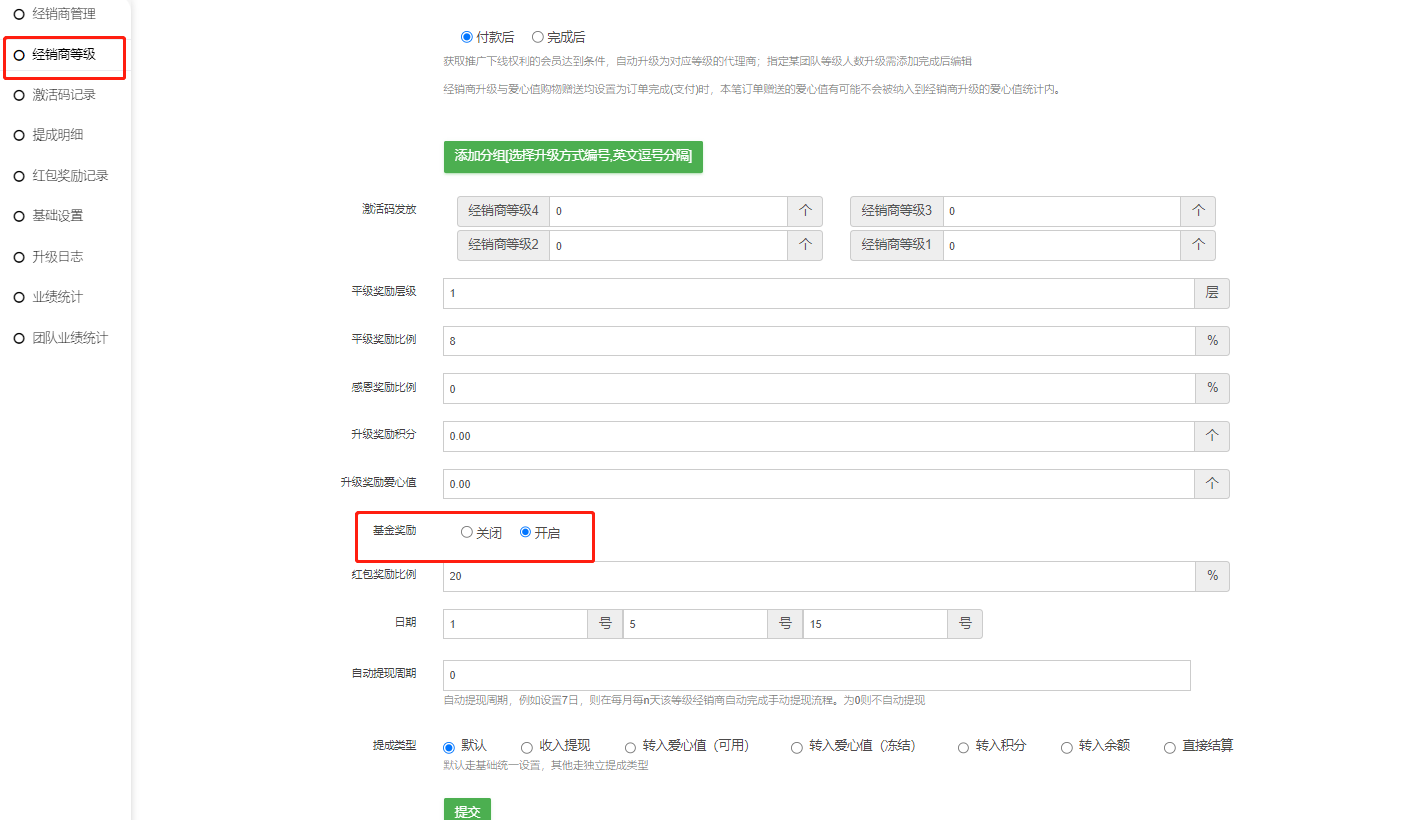The image size is (1402, 820).
Task: Click the circle icon beside 团队业绩统计
Action: click(x=19, y=338)
